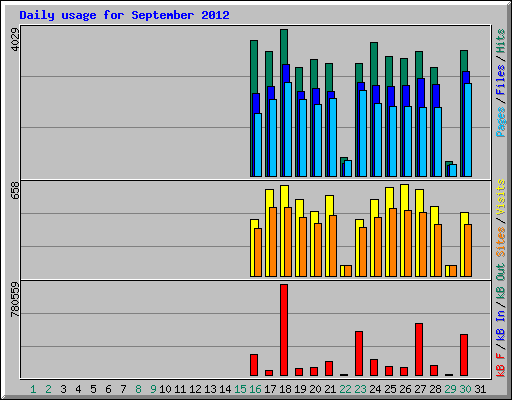This screenshot has width=512, height=400.
Task: Click day 12 on the x-axis
Action: point(195,389)
